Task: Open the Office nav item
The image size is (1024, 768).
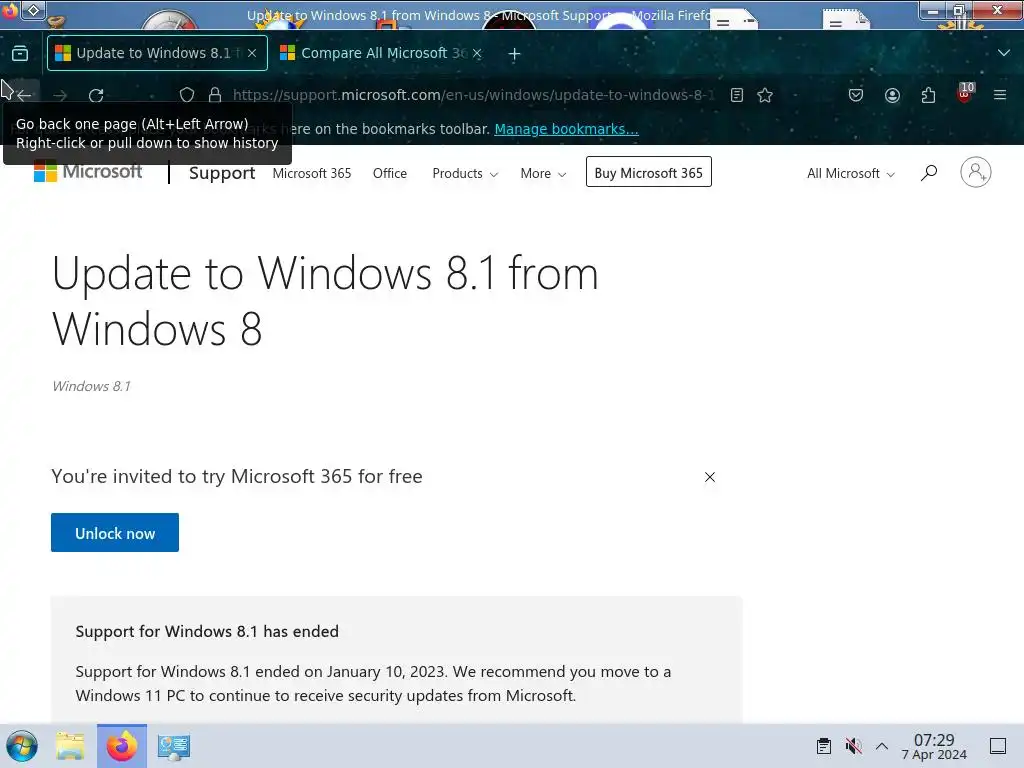Action: tap(390, 174)
